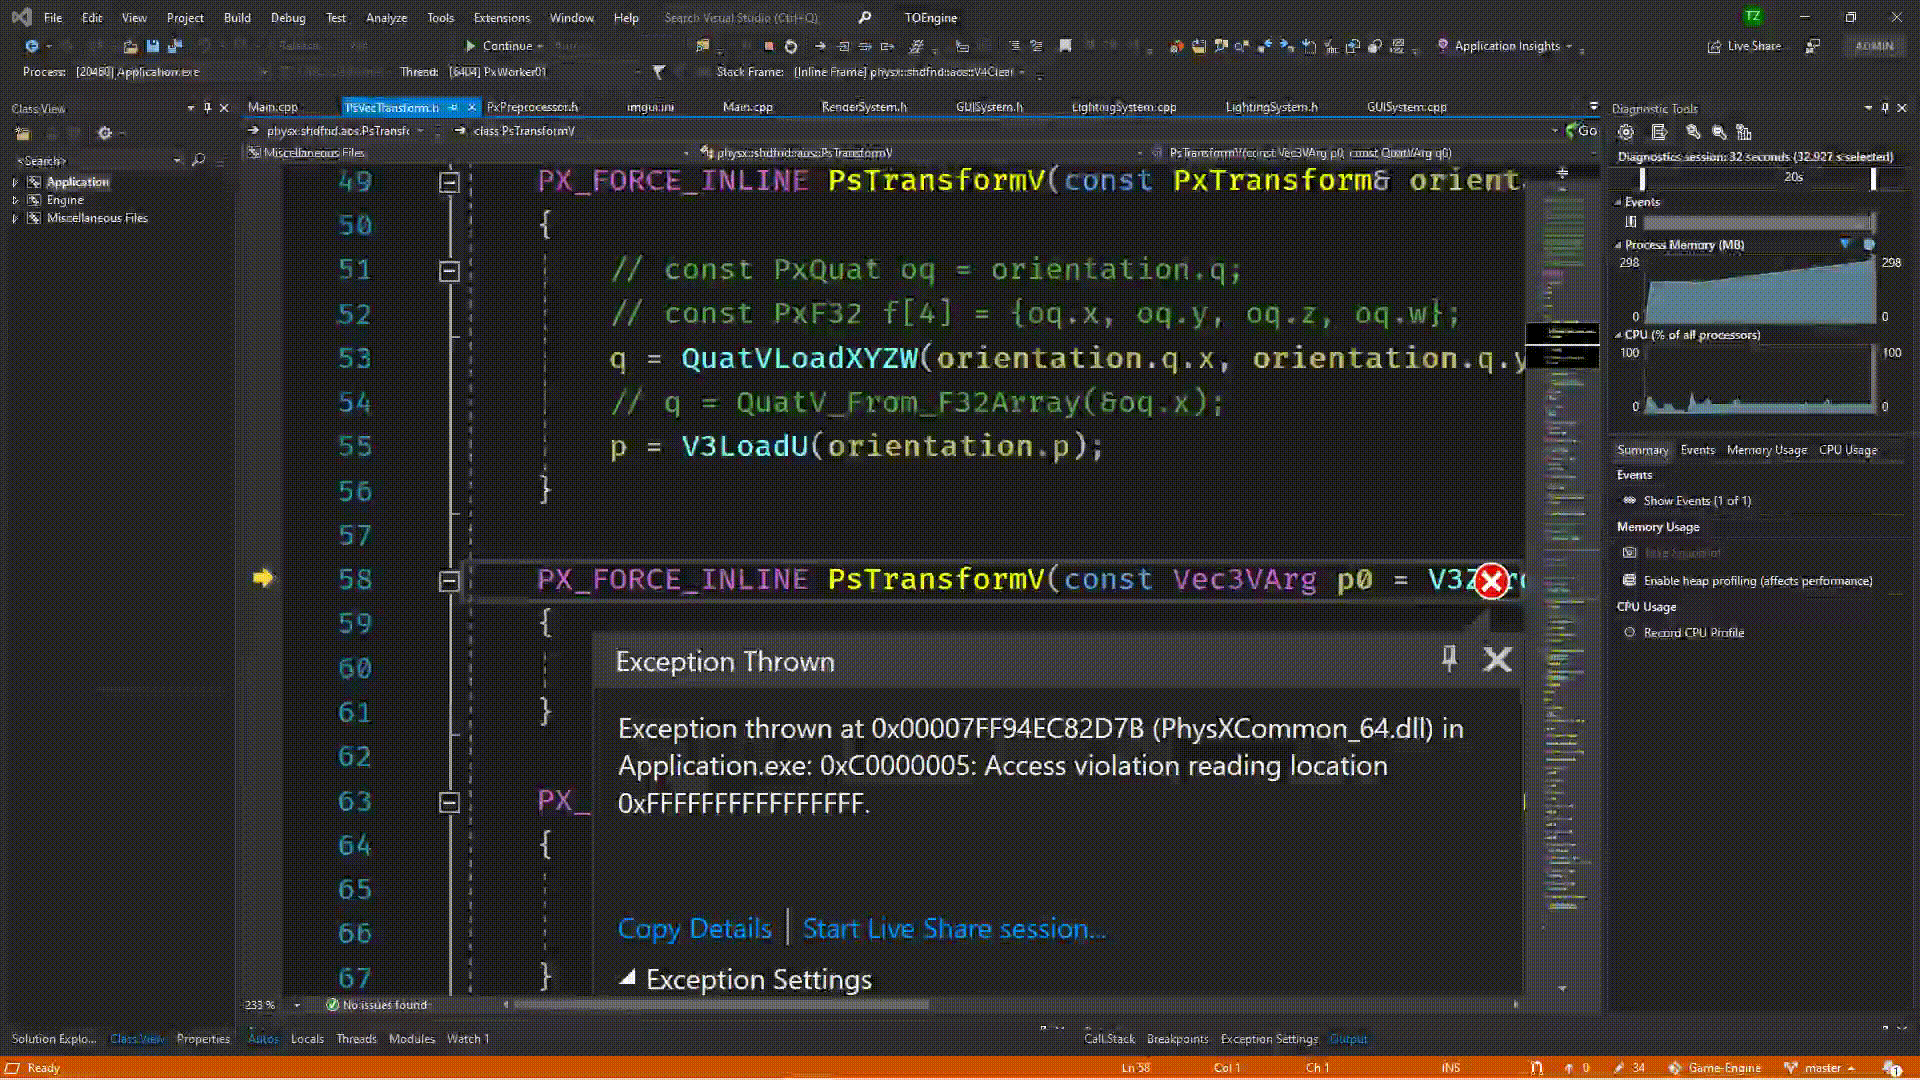Viewport: 1920px width, 1080px height.
Task: Click Start Live Share session link
Action: [x=953, y=929]
